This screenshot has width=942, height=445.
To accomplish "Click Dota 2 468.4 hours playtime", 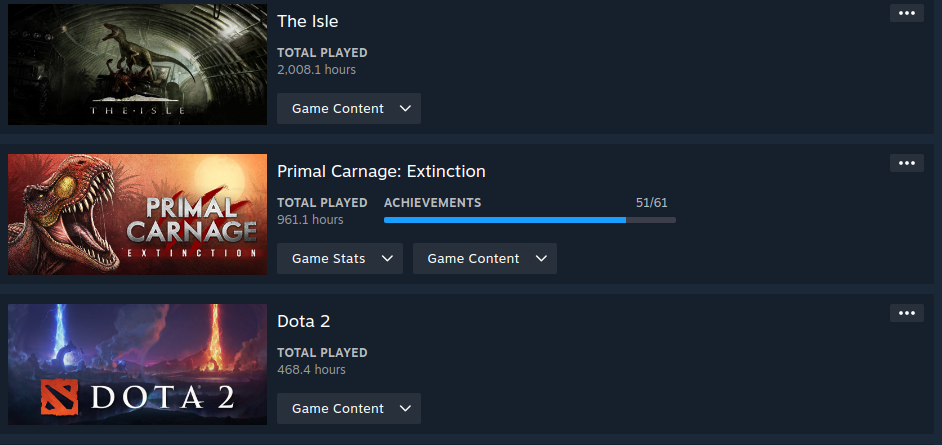I will pyautogui.click(x=311, y=370).
